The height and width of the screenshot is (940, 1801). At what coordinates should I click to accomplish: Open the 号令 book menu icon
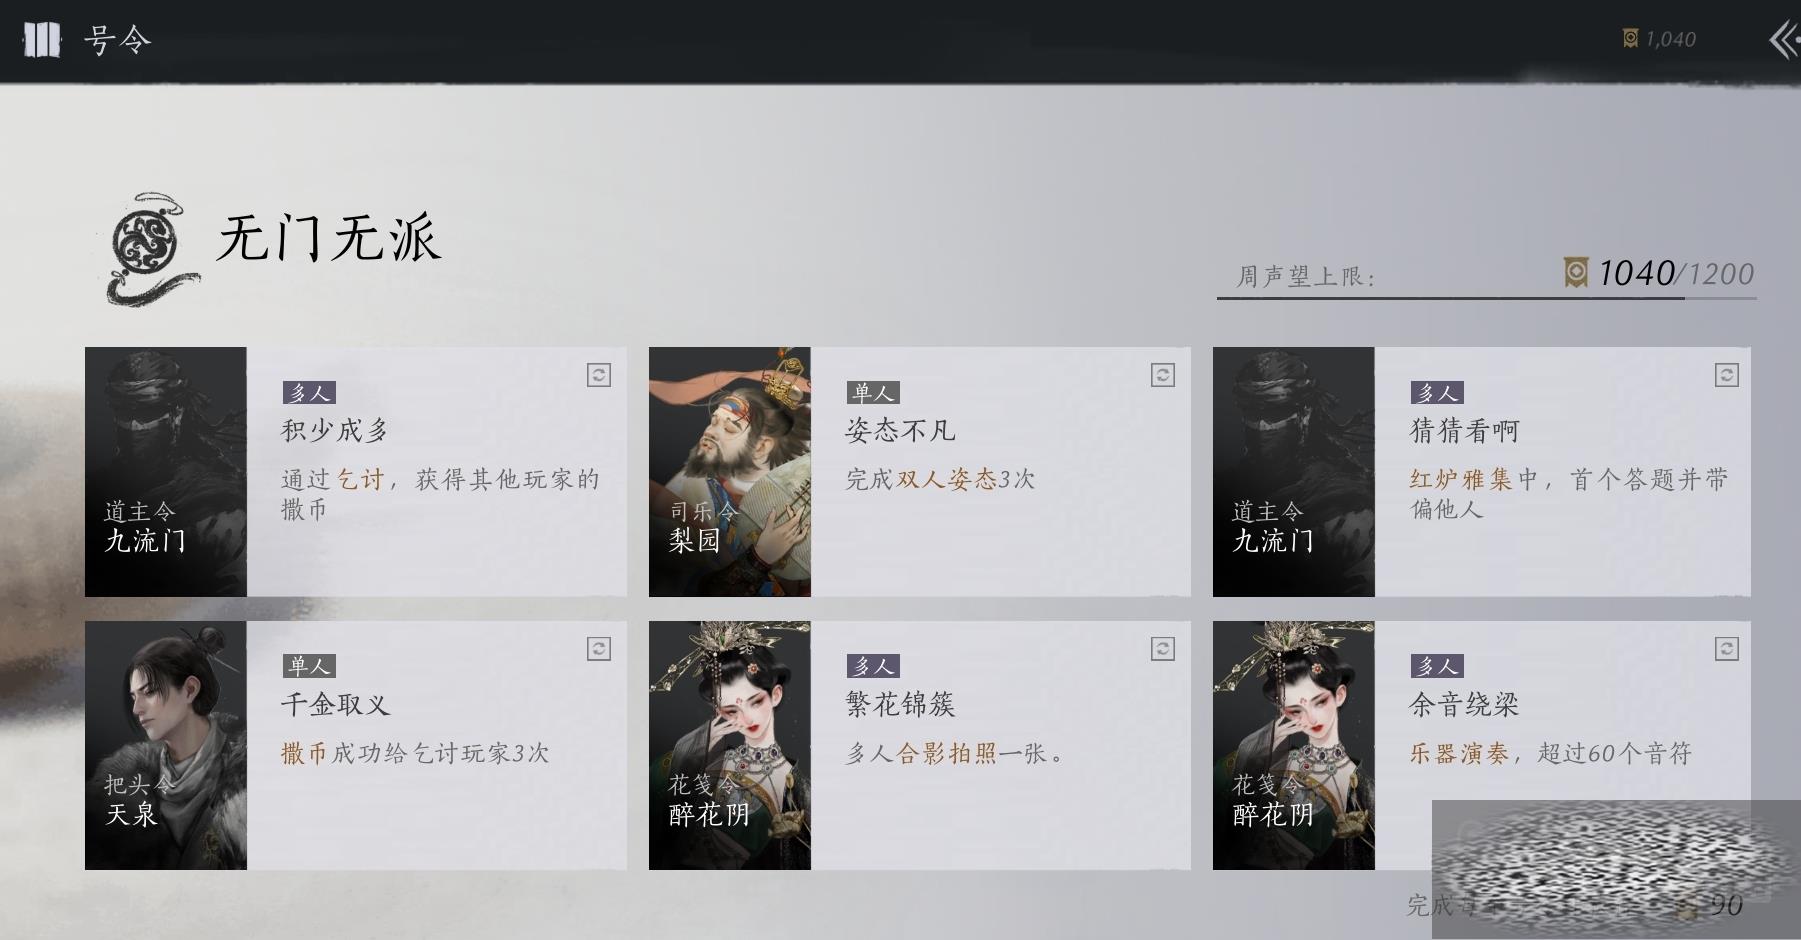point(42,40)
